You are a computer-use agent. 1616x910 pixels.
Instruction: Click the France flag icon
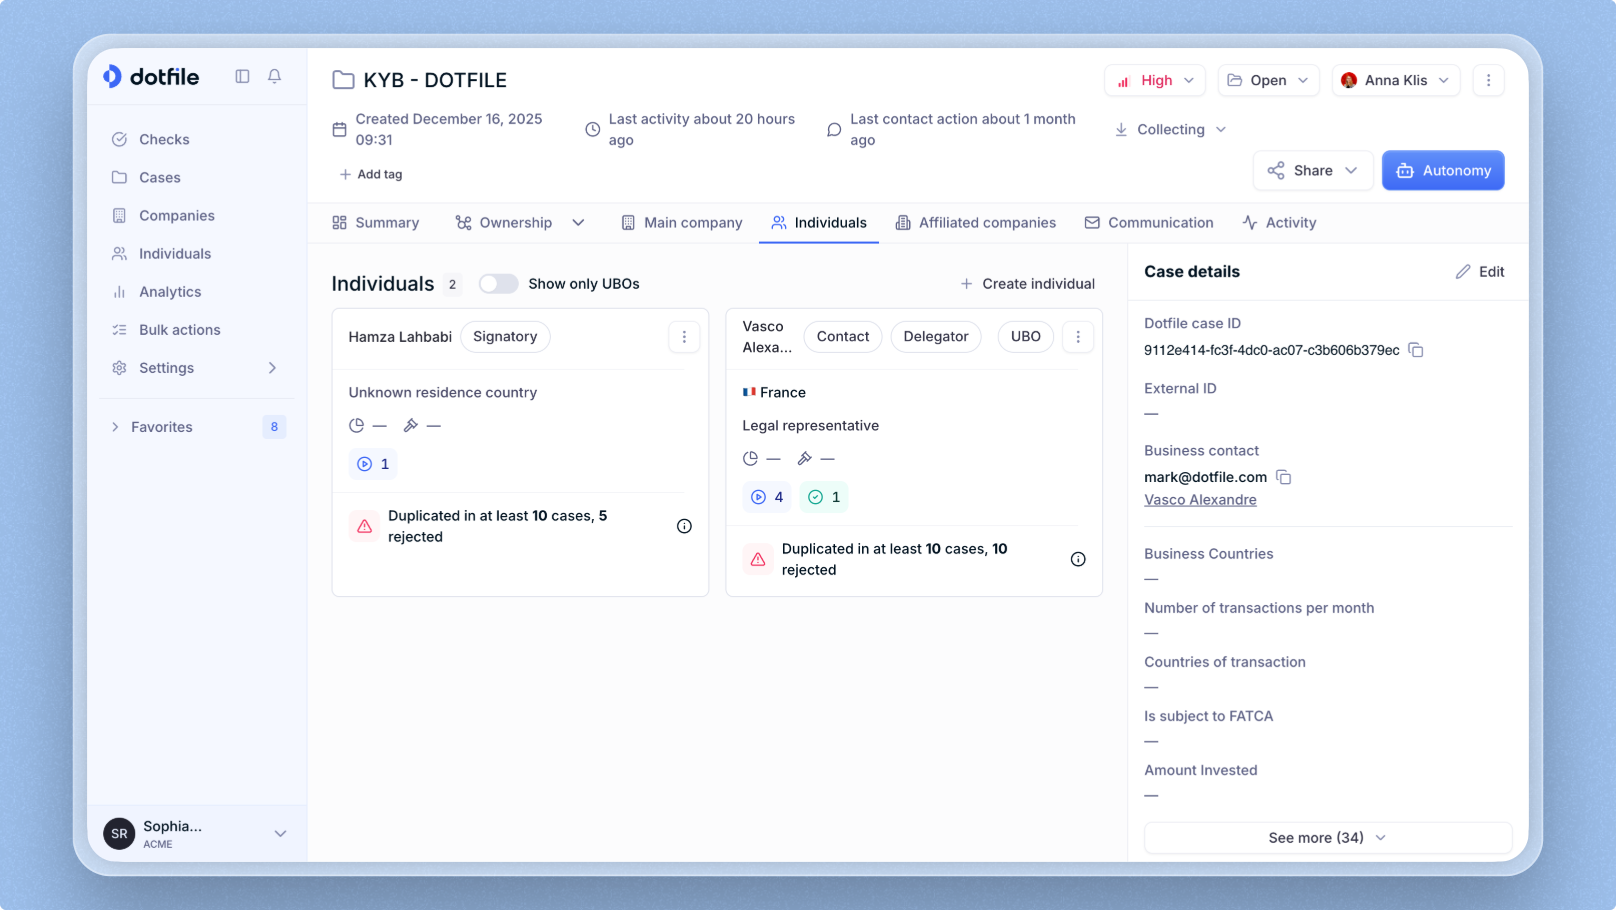tap(749, 392)
